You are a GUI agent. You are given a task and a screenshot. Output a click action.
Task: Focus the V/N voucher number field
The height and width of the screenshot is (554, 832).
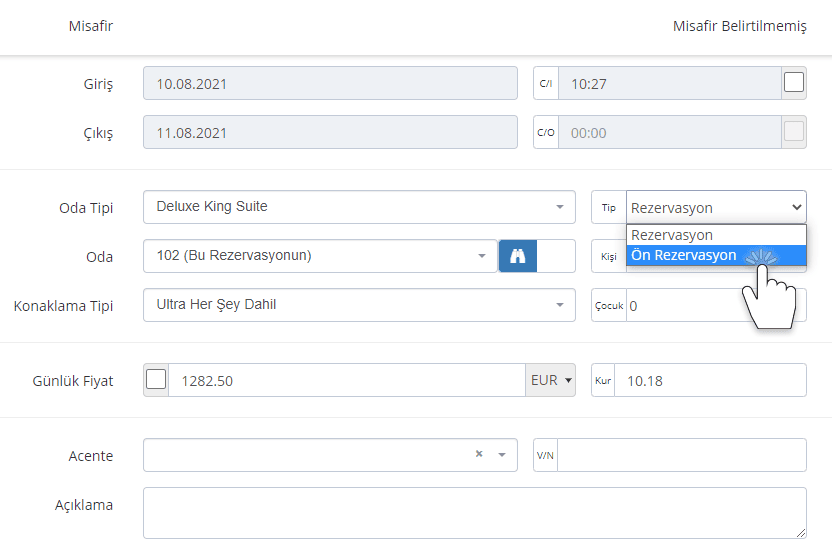682,455
